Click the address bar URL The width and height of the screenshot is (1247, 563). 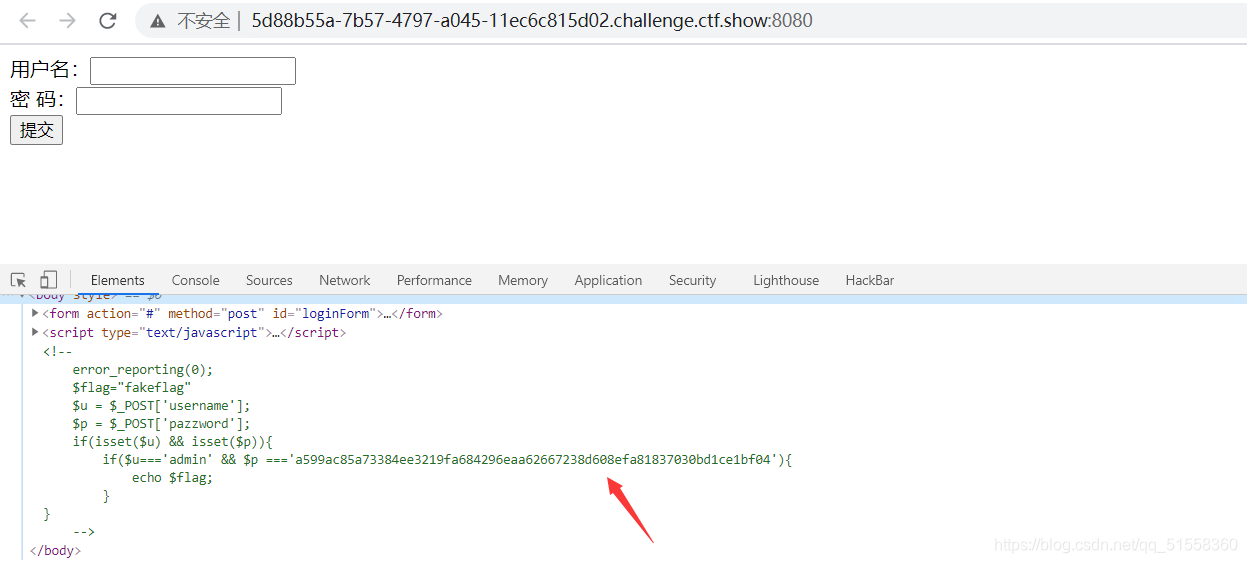coord(531,20)
